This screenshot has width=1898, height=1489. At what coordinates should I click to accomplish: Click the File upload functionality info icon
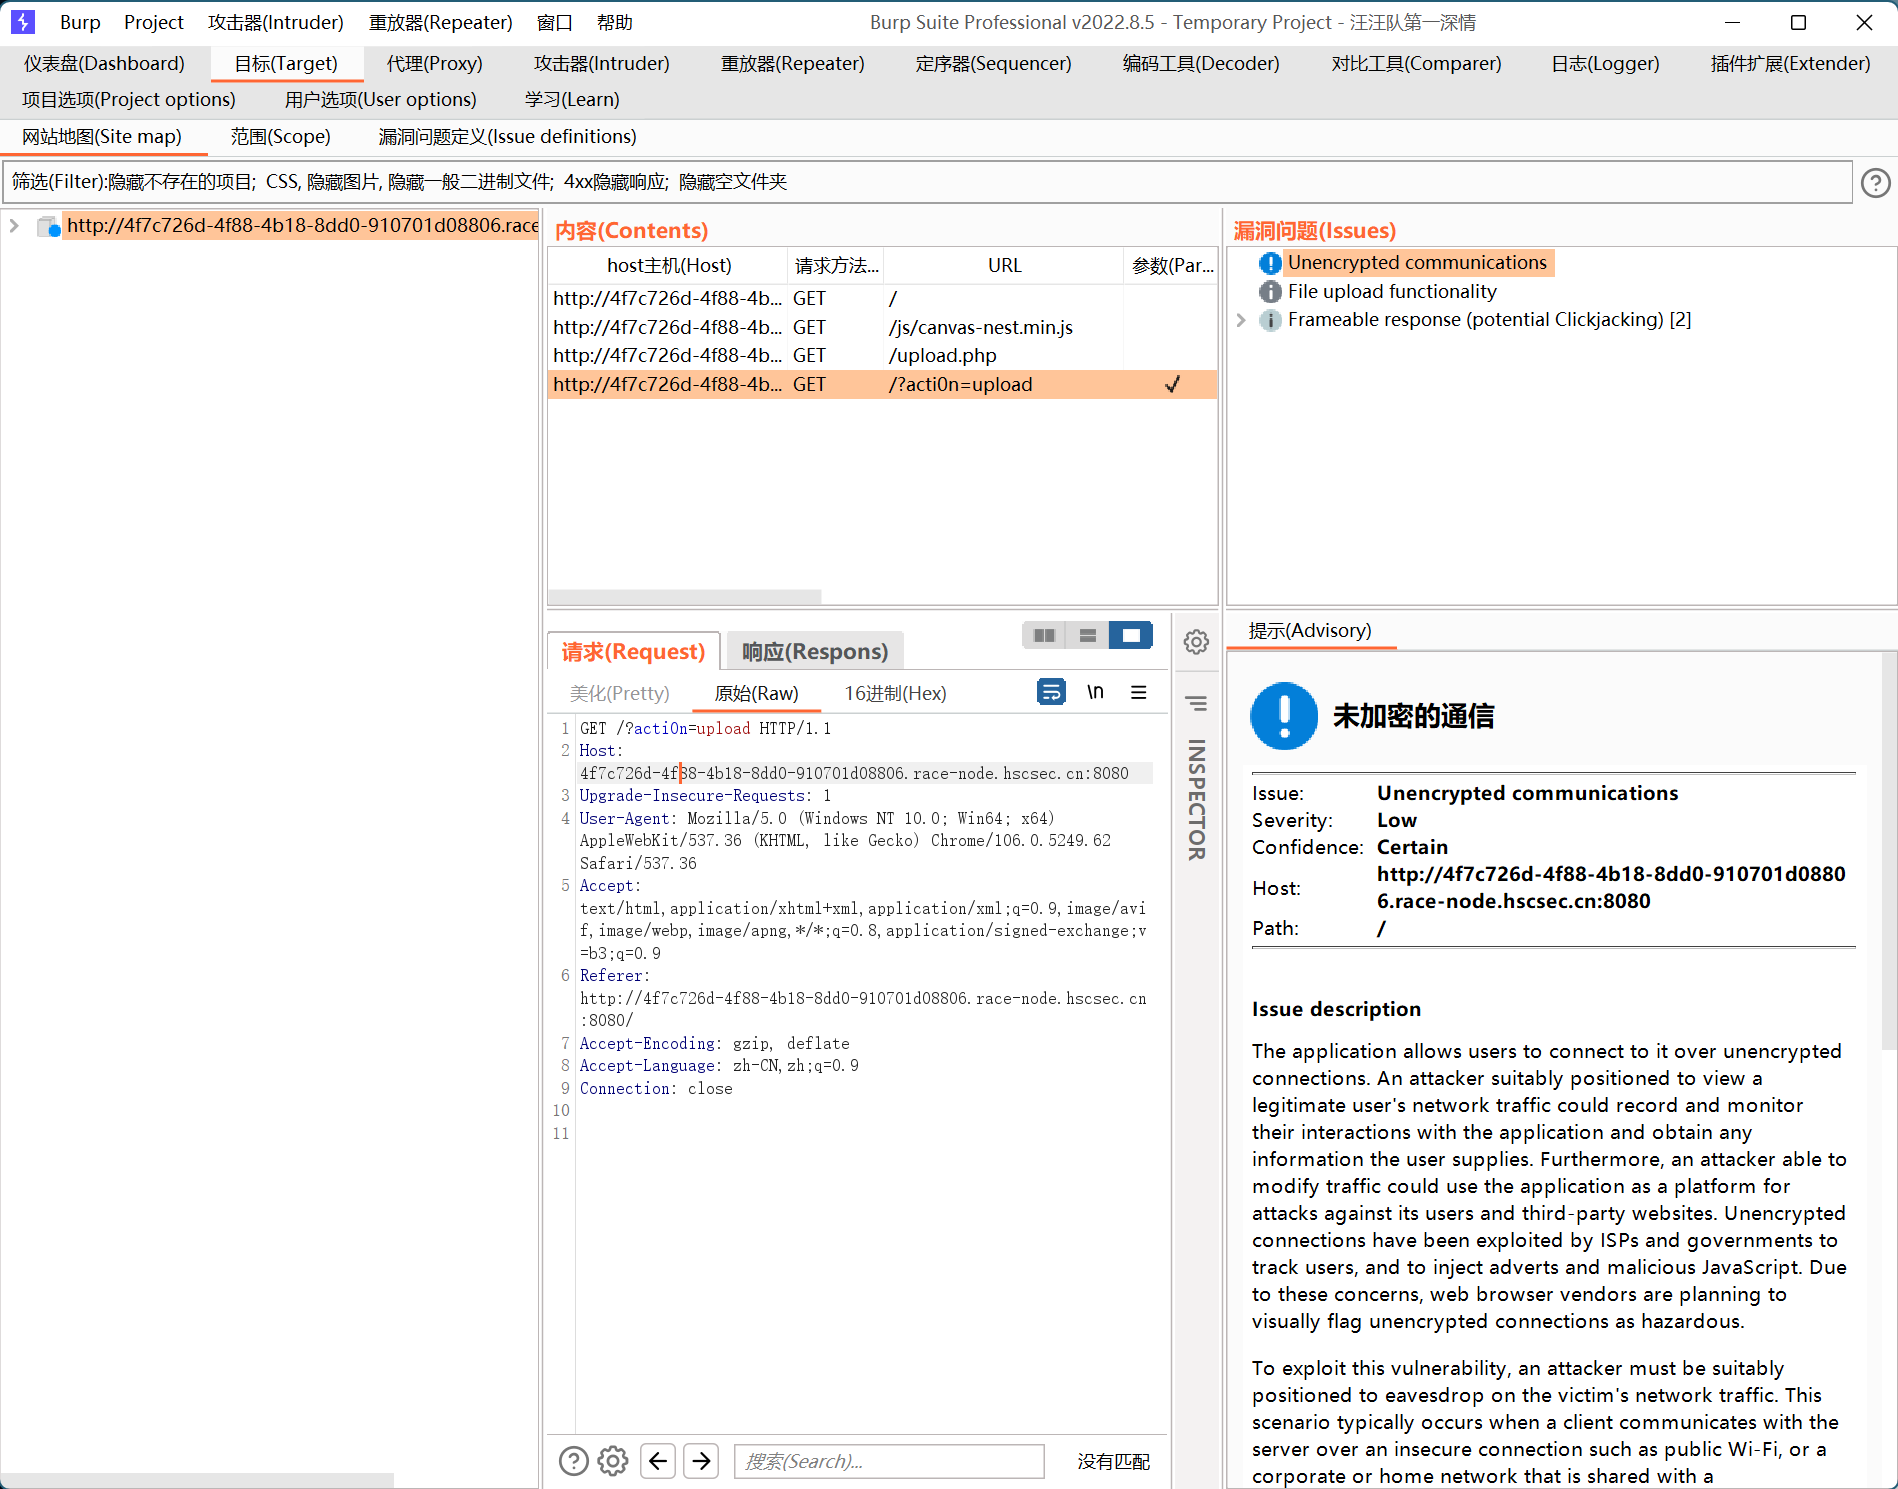[x=1270, y=291]
